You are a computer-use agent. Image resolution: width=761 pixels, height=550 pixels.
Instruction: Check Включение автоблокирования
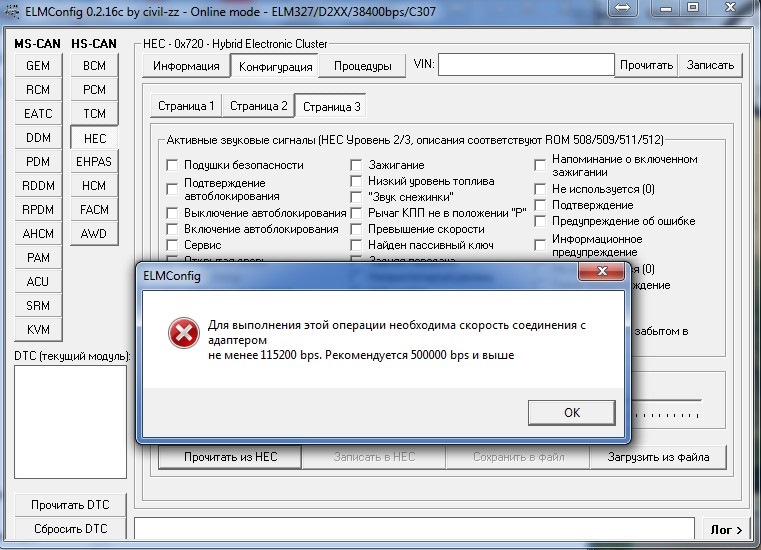coord(172,229)
